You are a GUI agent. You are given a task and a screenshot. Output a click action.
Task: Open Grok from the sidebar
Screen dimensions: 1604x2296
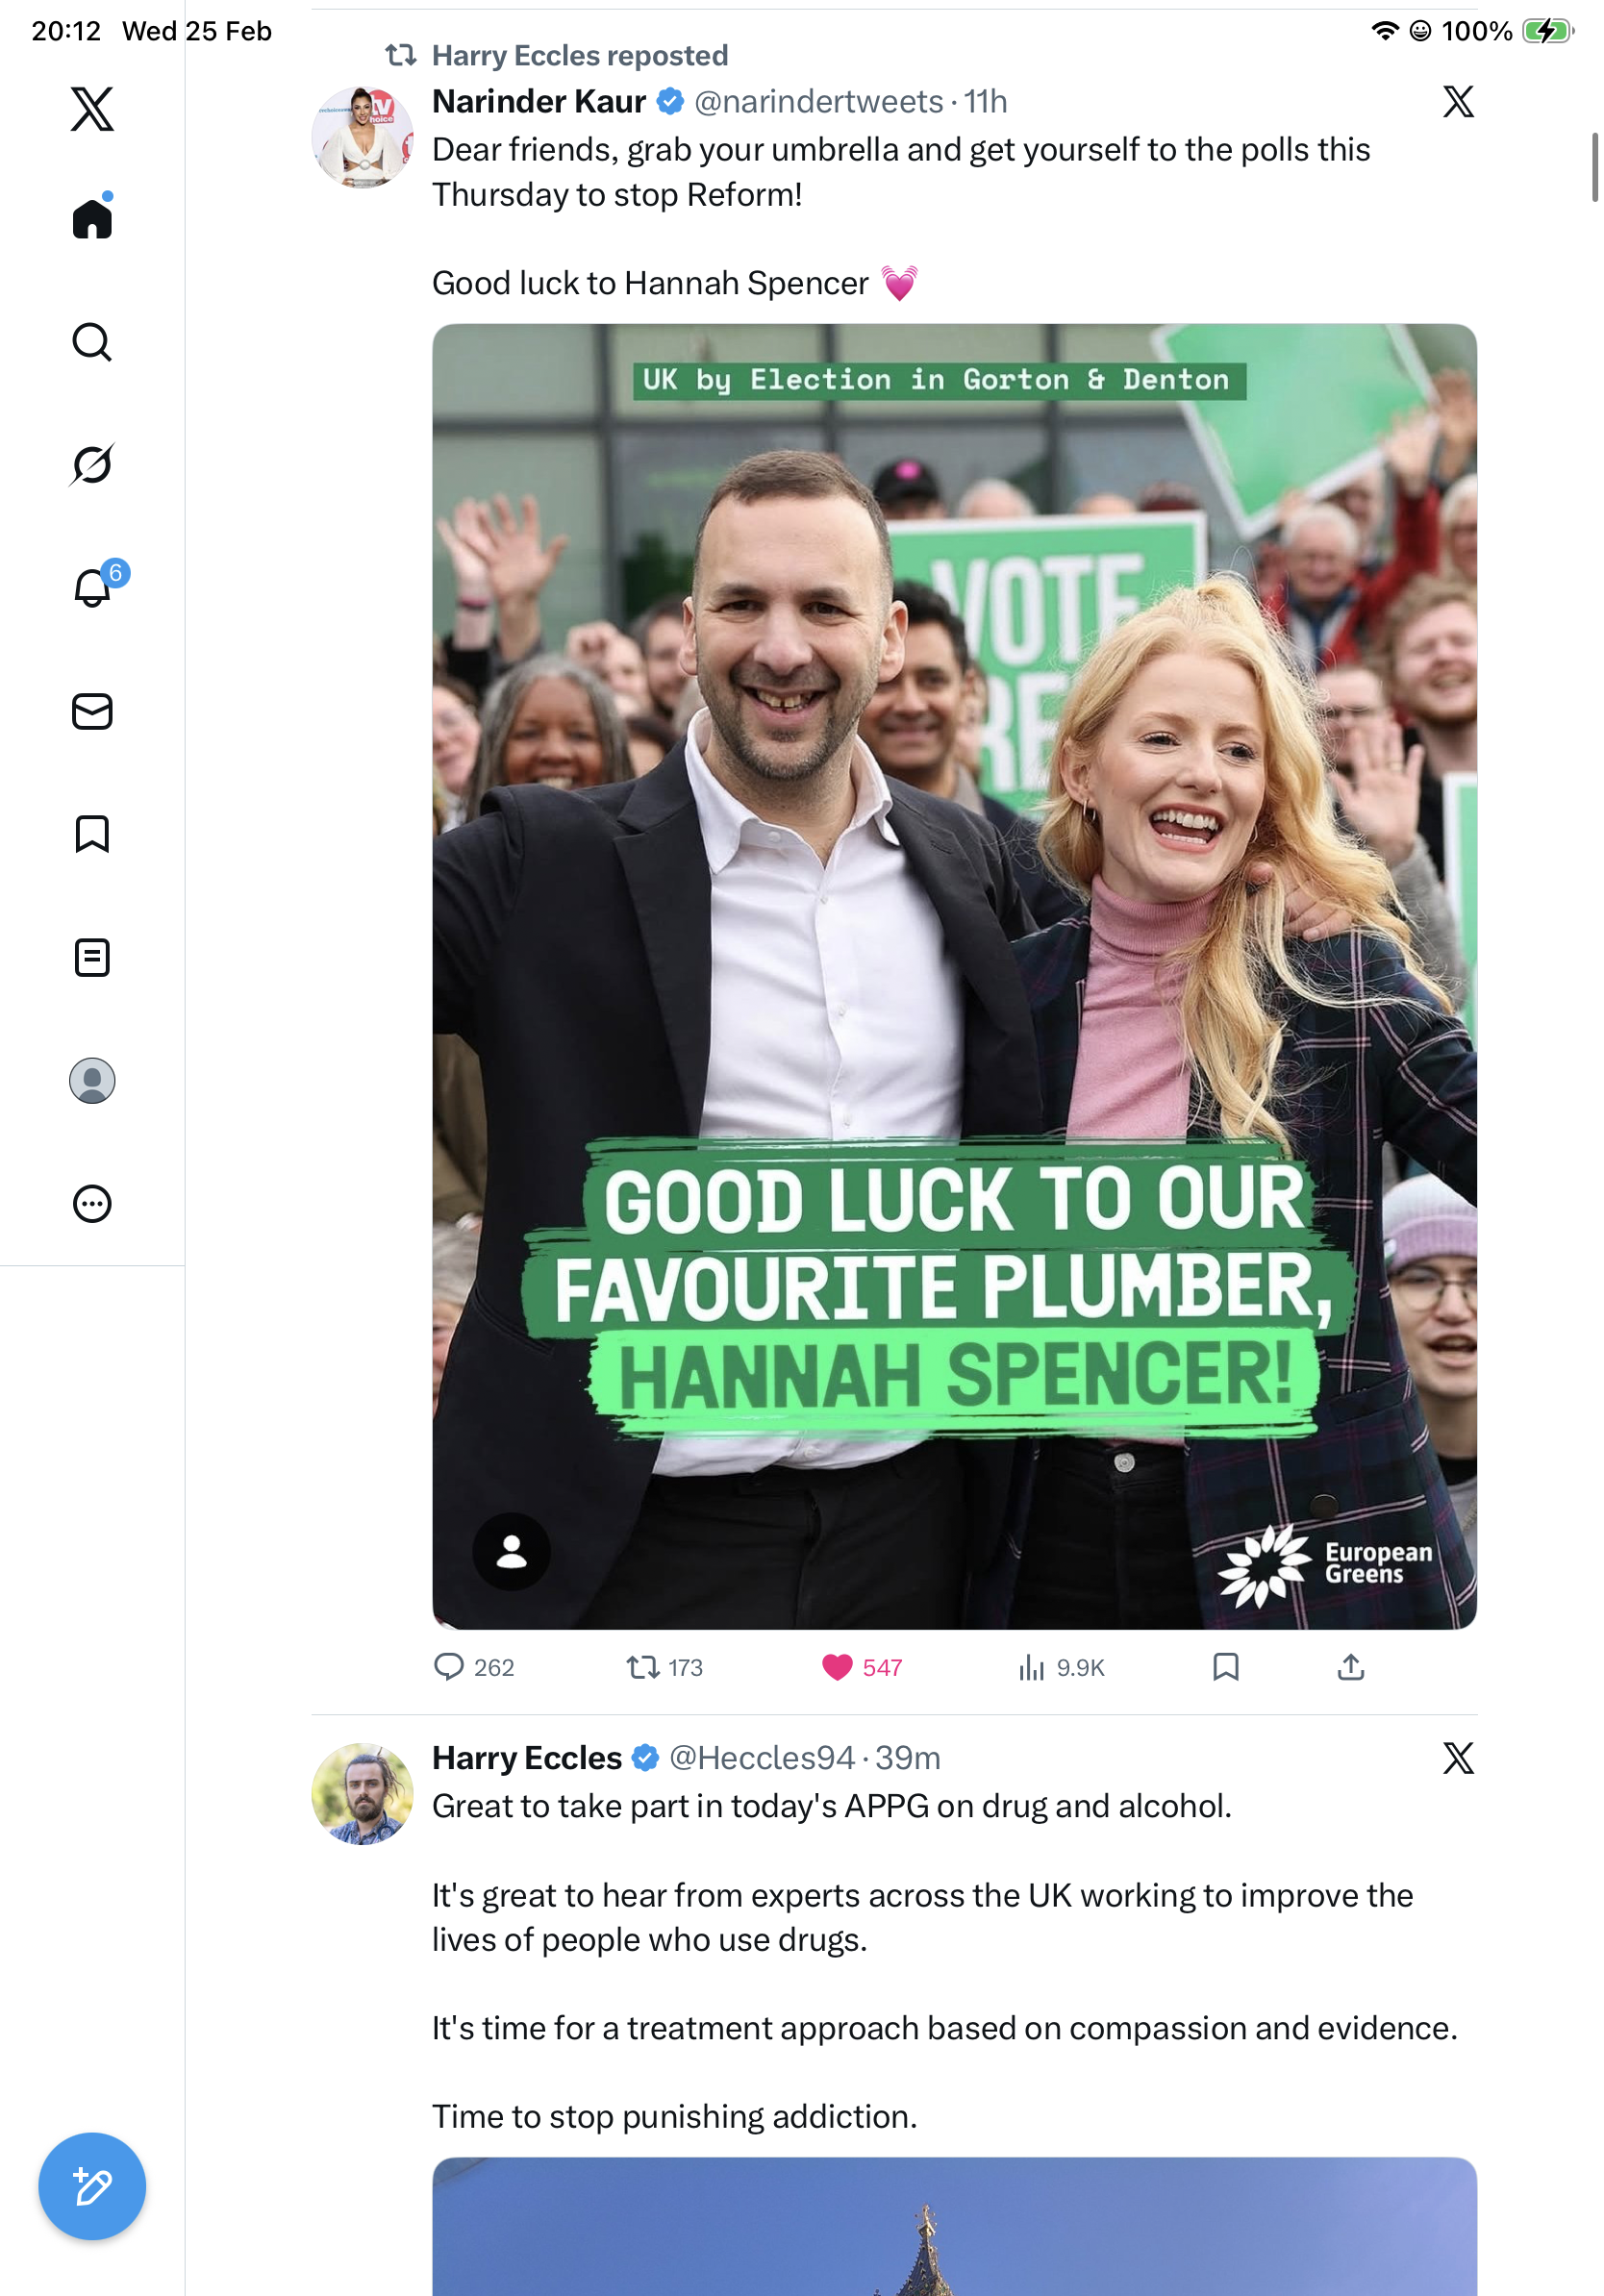tap(92, 465)
